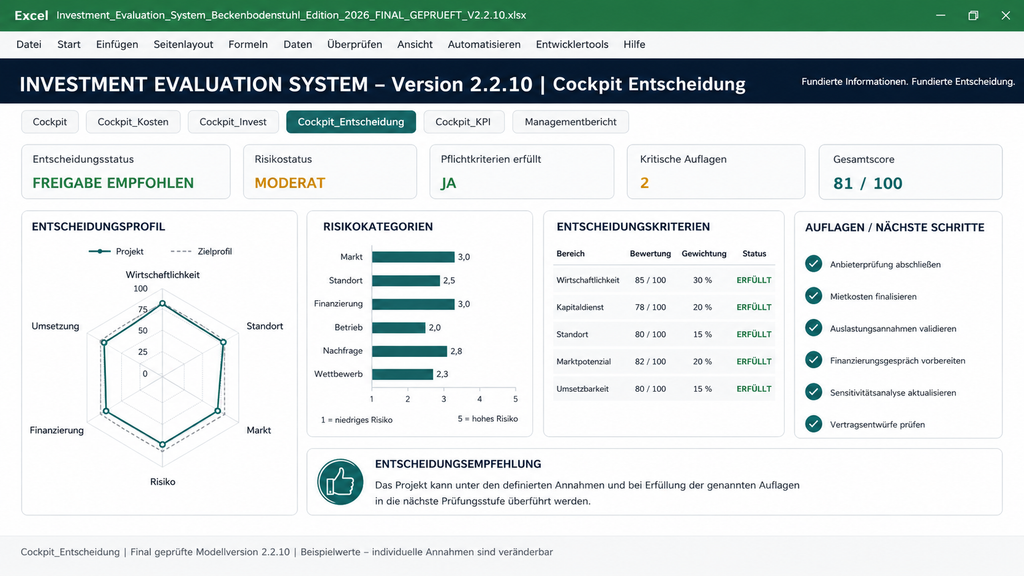Image resolution: width=1024 pixels, height=576 pixels.
Task: Select the Kritische Auflagen value 2
Action: pyautogui.click(x=645, y=183)
